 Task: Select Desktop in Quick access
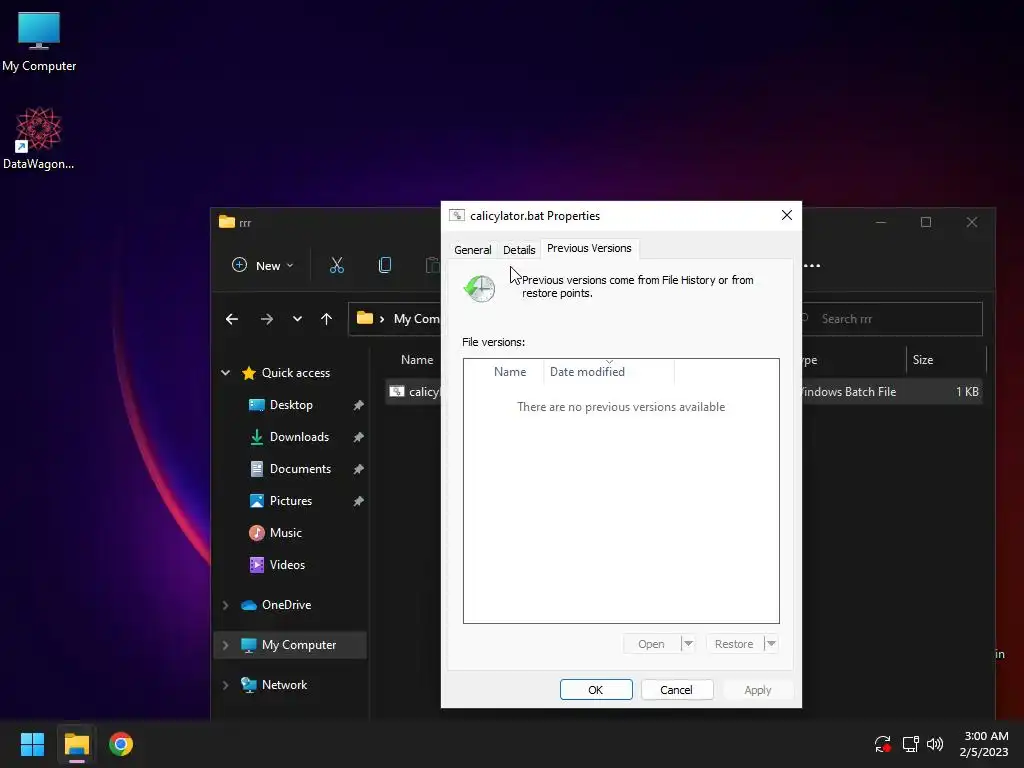pos(291,405)
